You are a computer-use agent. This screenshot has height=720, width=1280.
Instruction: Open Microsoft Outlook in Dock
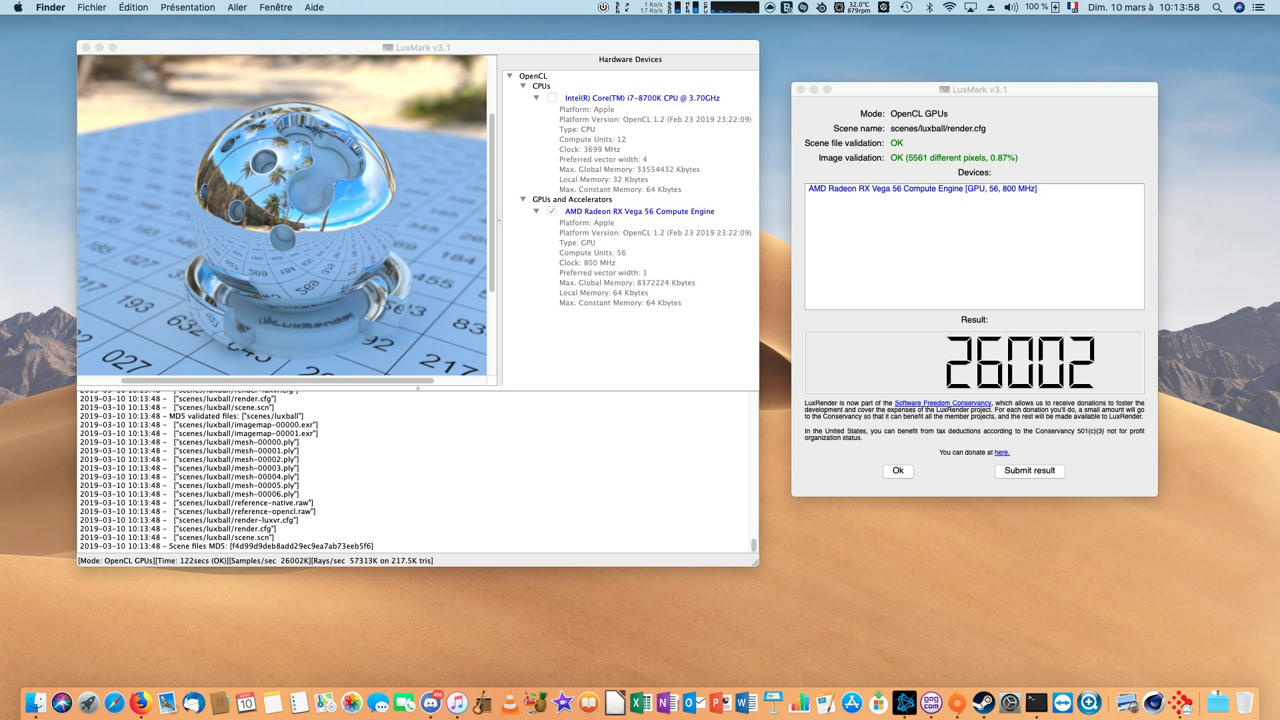tap(694, 703)
